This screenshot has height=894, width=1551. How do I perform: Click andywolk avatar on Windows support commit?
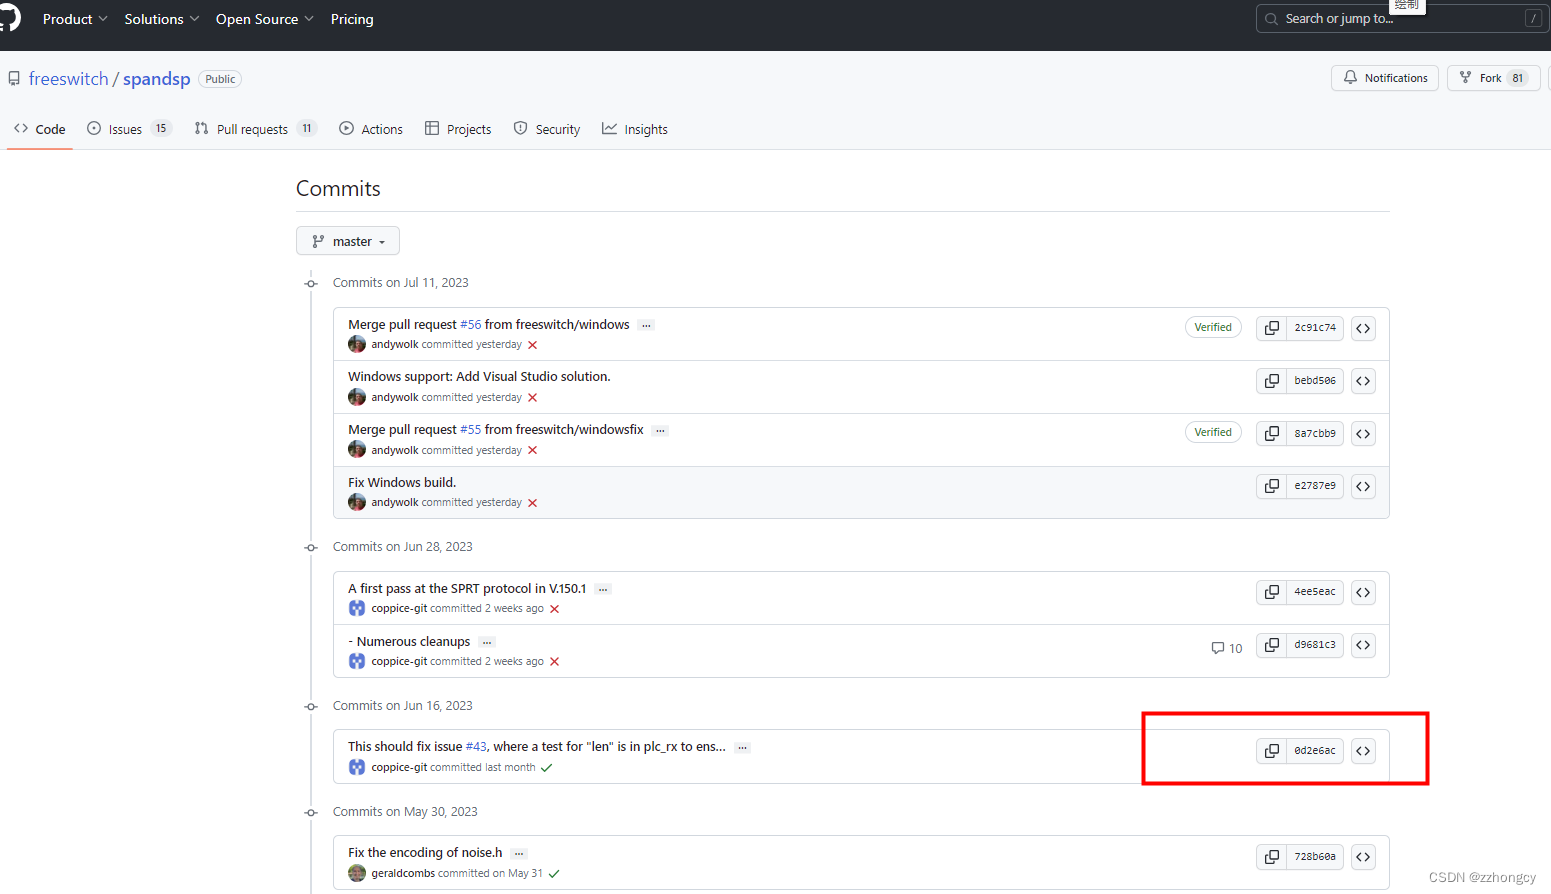357,397
